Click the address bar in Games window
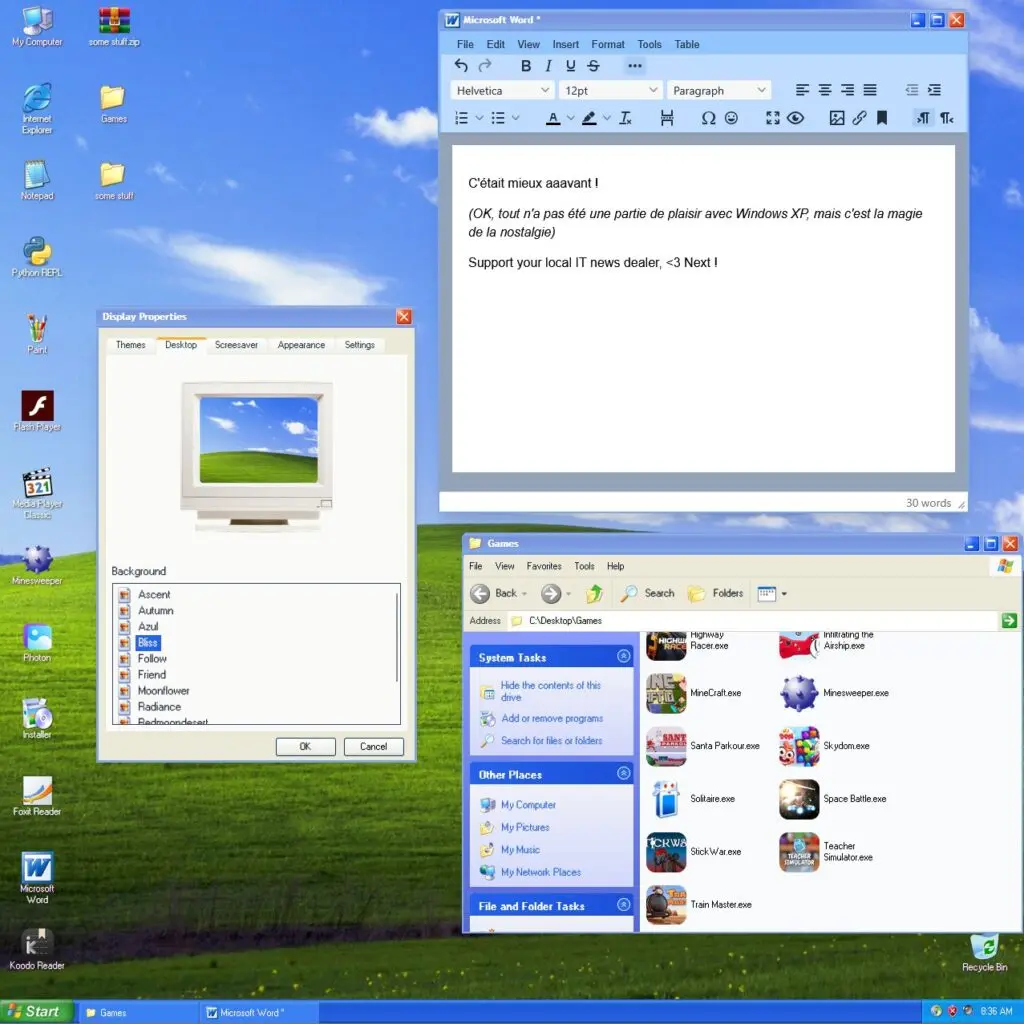Screen dimensions: 1024x1024 point(753,620)
